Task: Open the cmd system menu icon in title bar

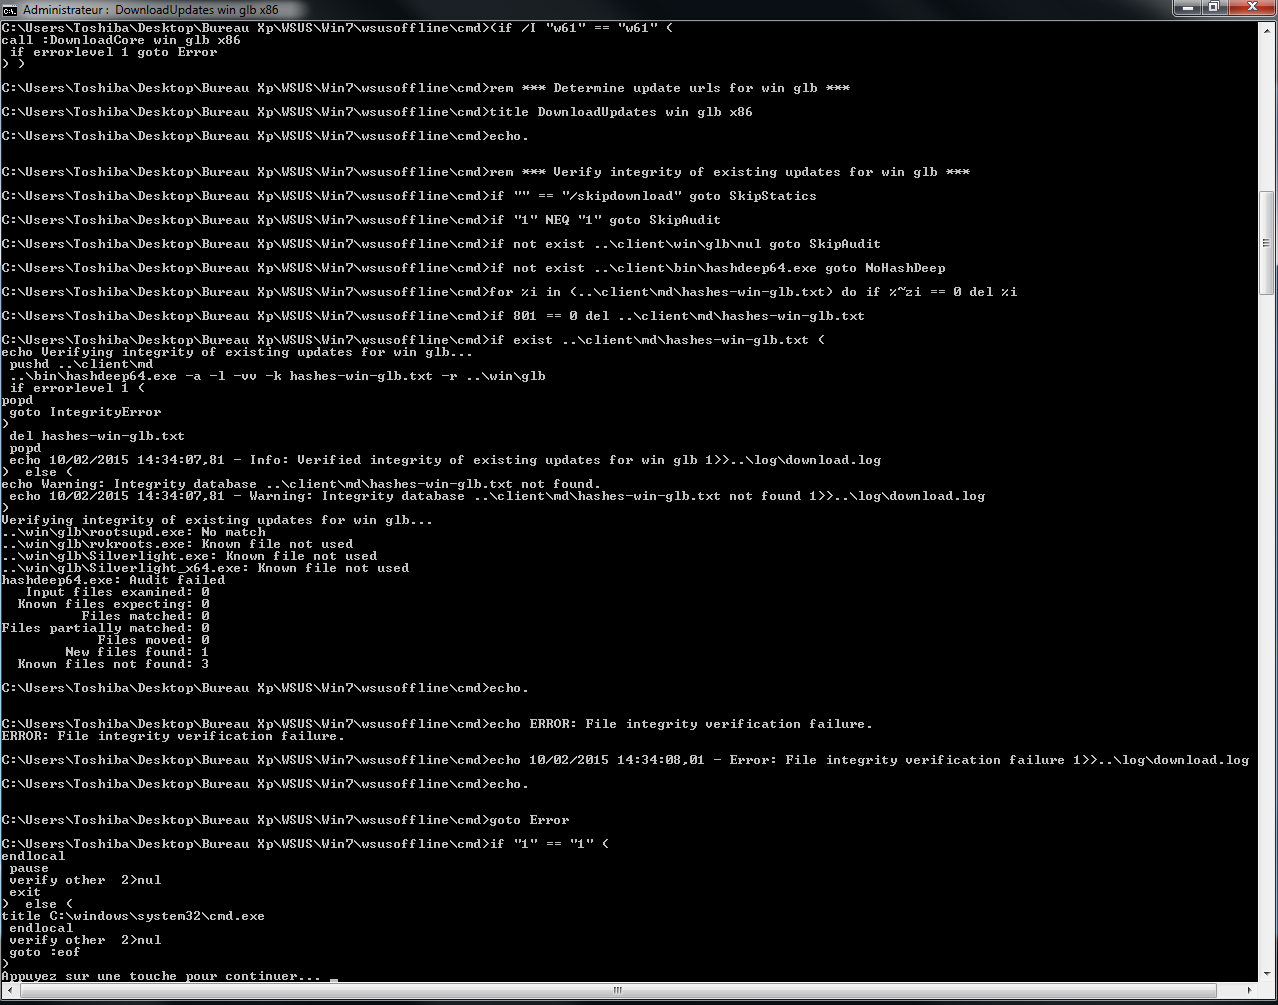Action: 10,9
